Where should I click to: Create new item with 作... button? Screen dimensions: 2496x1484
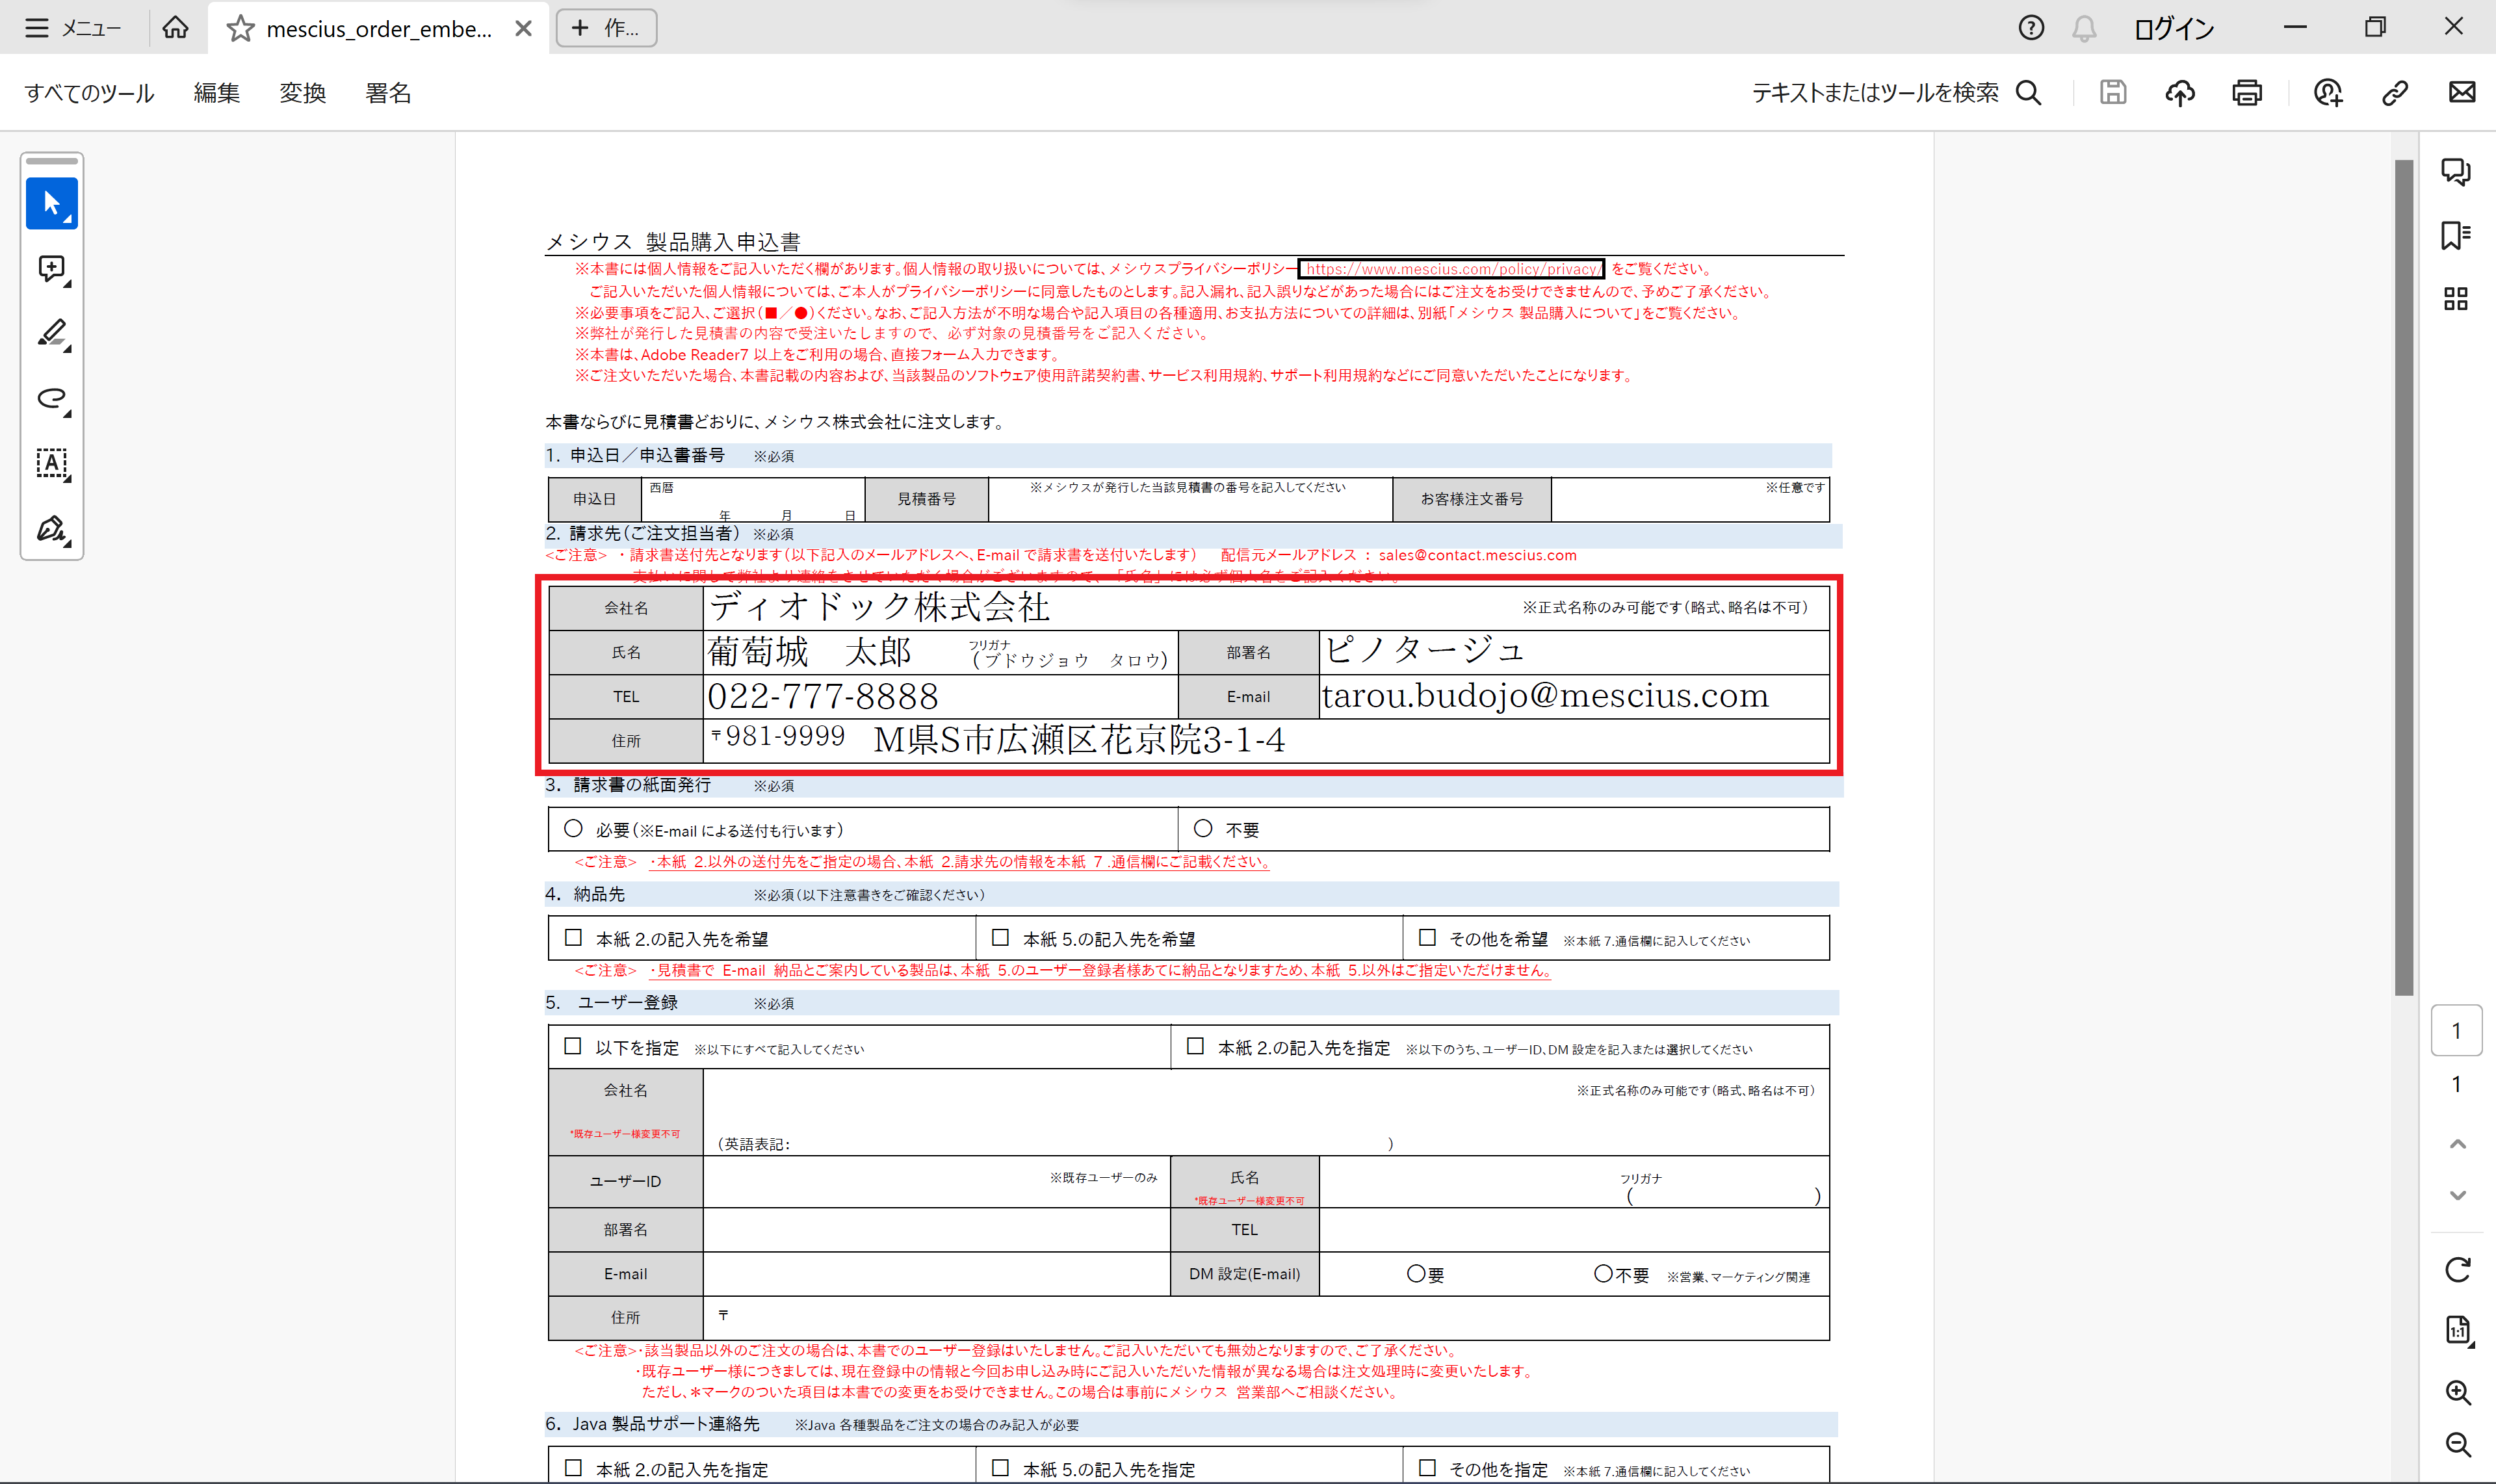tap(606, 28)
